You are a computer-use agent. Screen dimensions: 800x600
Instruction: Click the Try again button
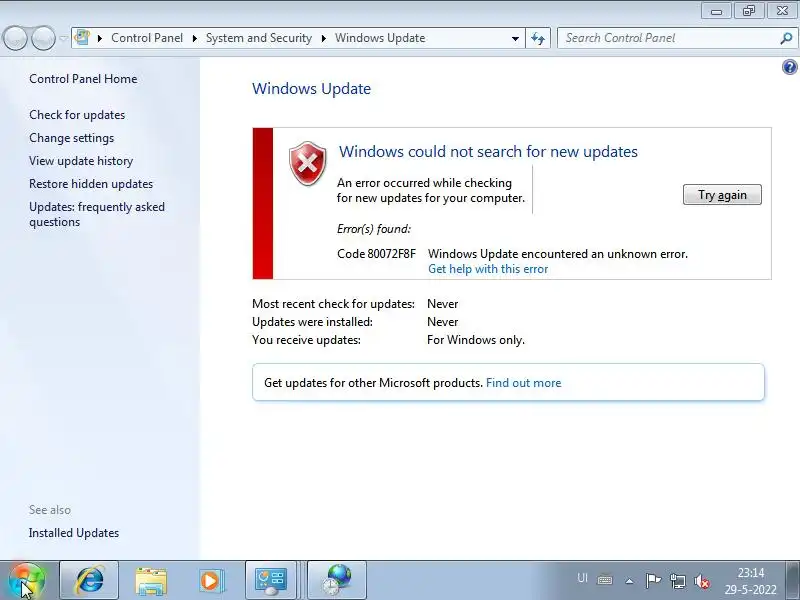[722, 195]
